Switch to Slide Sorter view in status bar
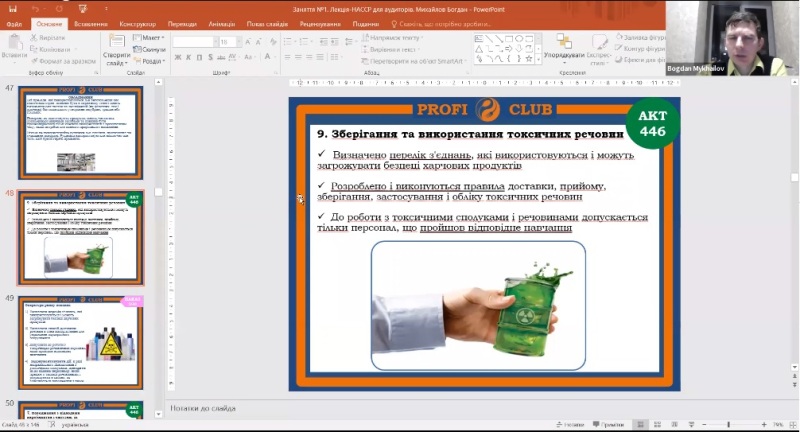Viewport: 800px width, 432px height. (x=657, y=424)
